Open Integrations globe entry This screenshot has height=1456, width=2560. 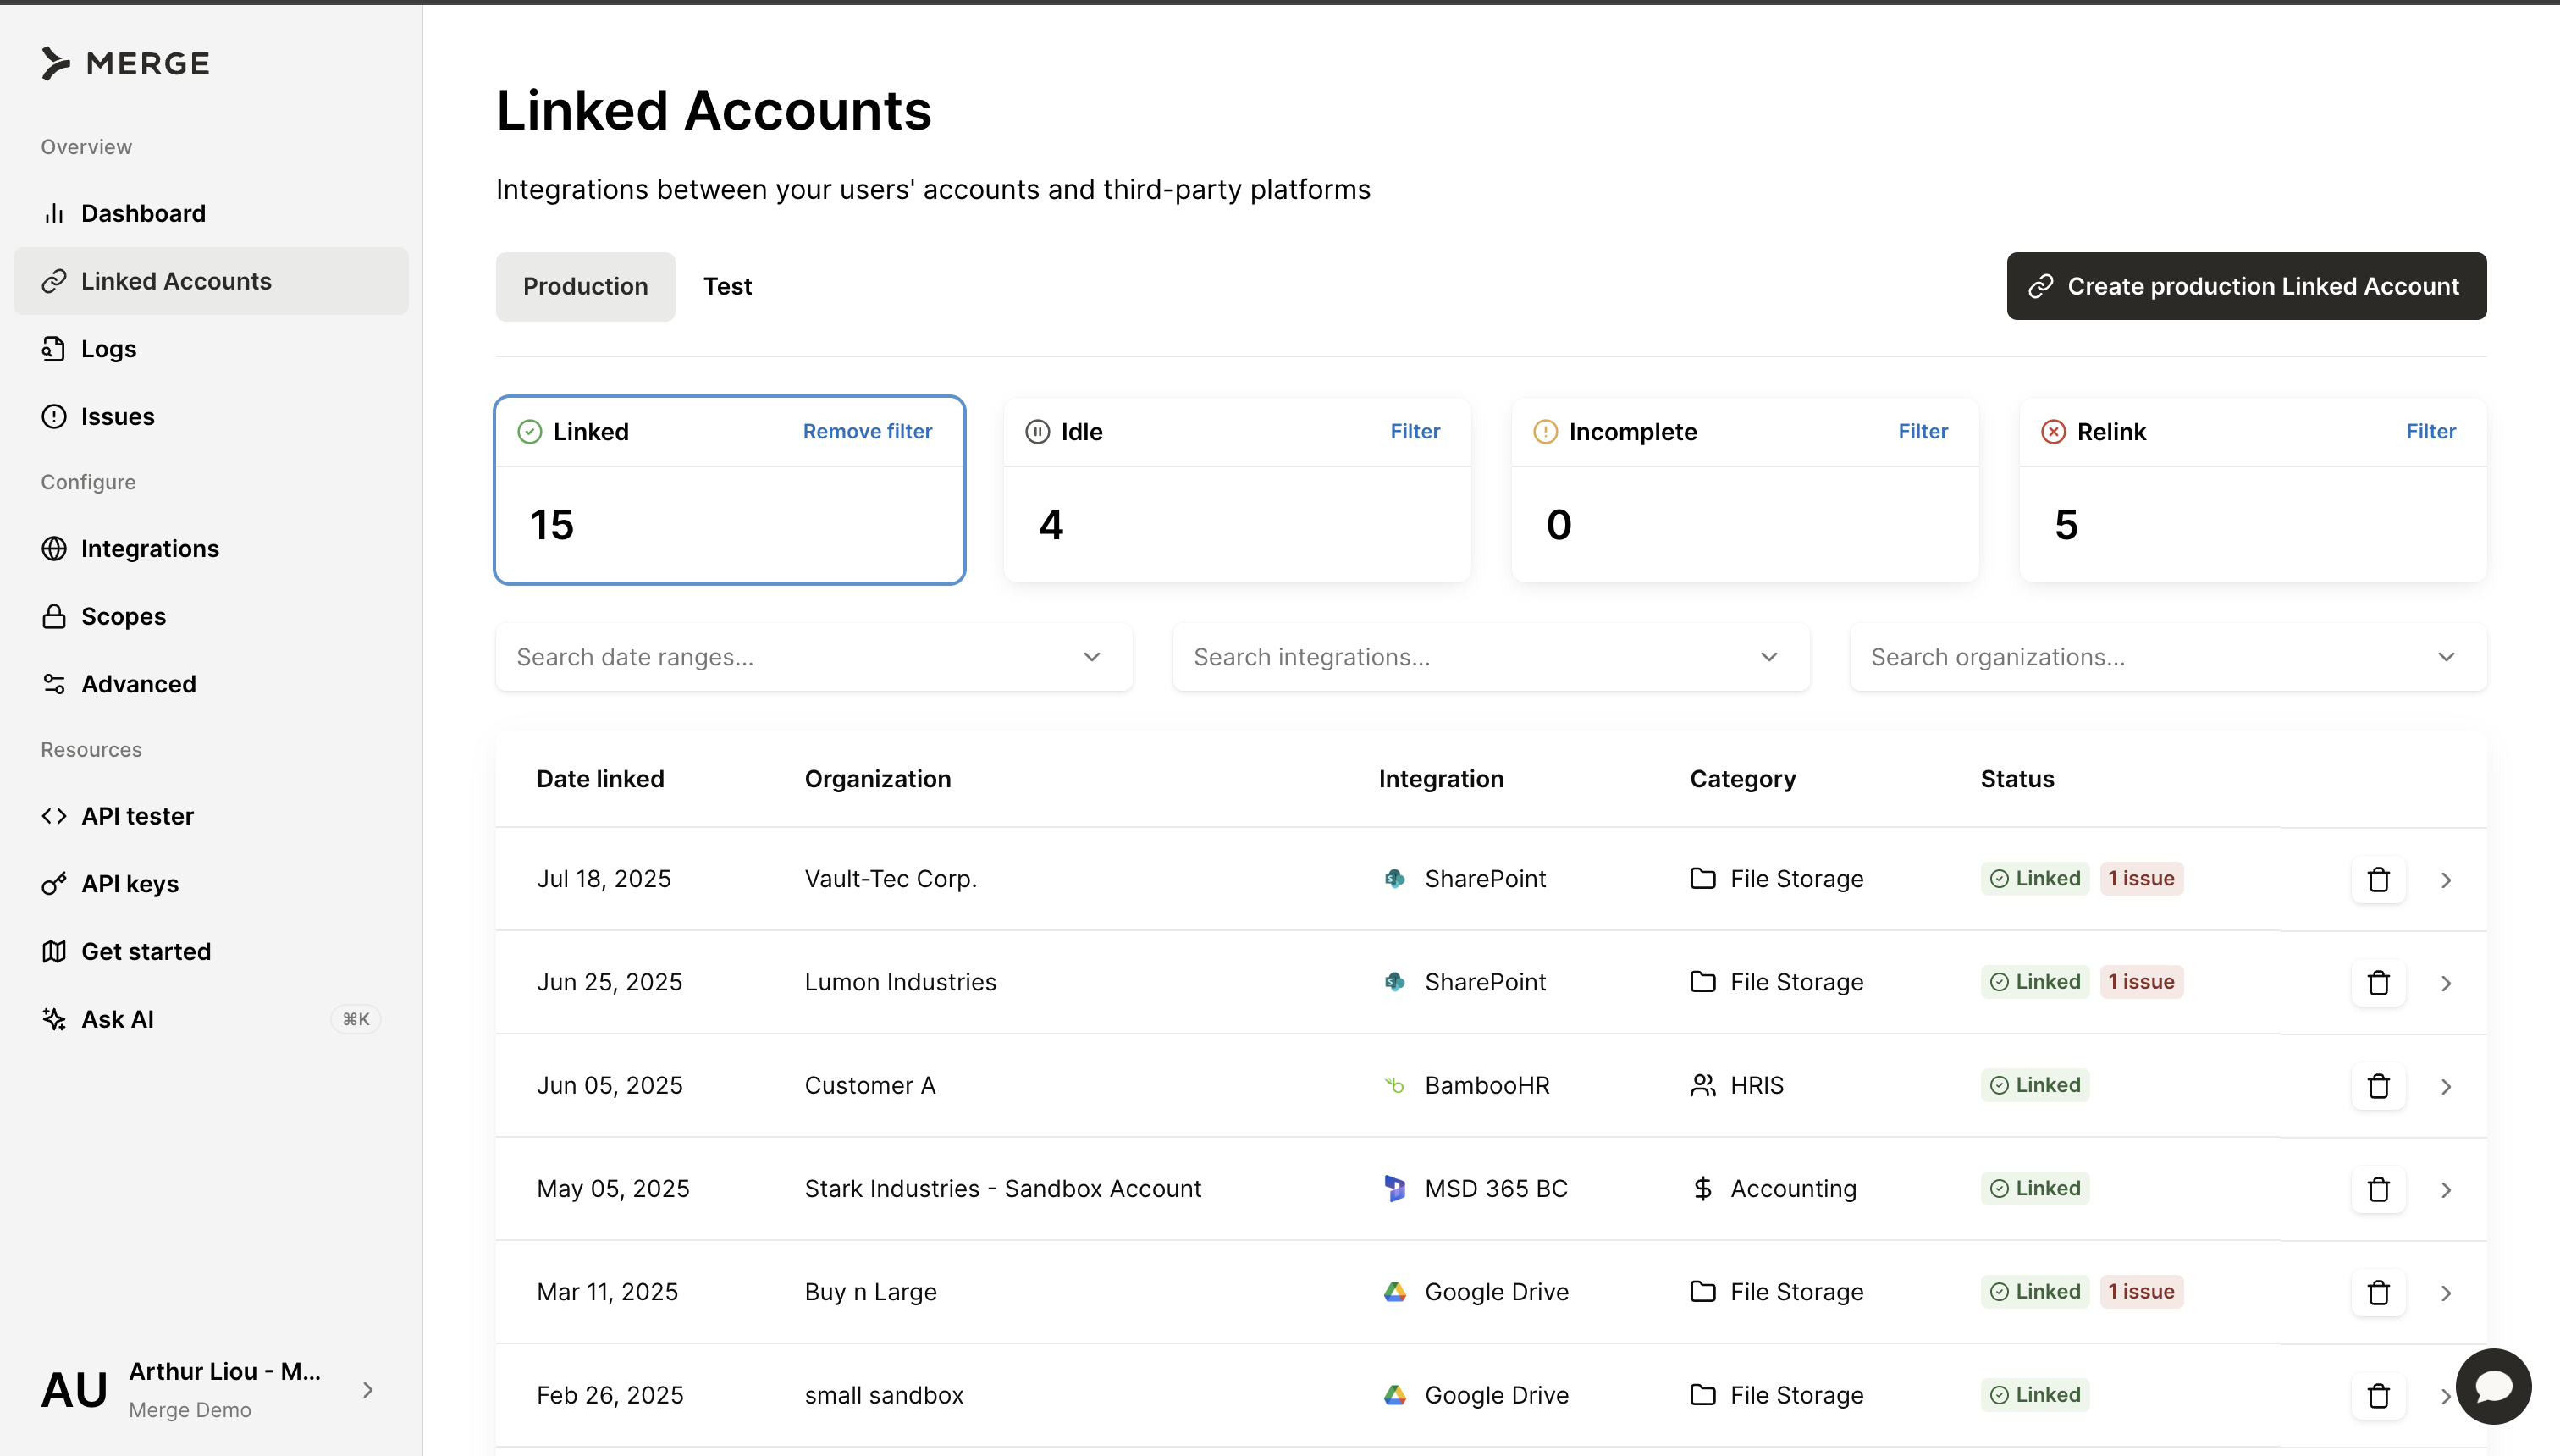click(x=54, y=548)
